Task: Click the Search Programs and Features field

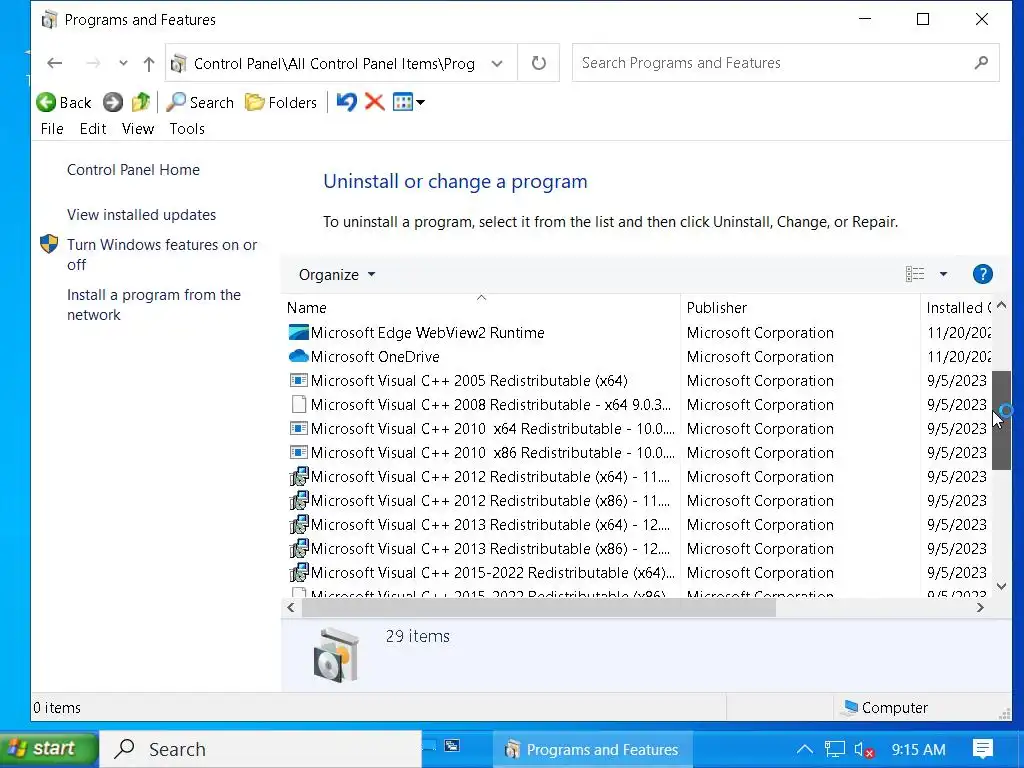Action: tap(786, 63)
